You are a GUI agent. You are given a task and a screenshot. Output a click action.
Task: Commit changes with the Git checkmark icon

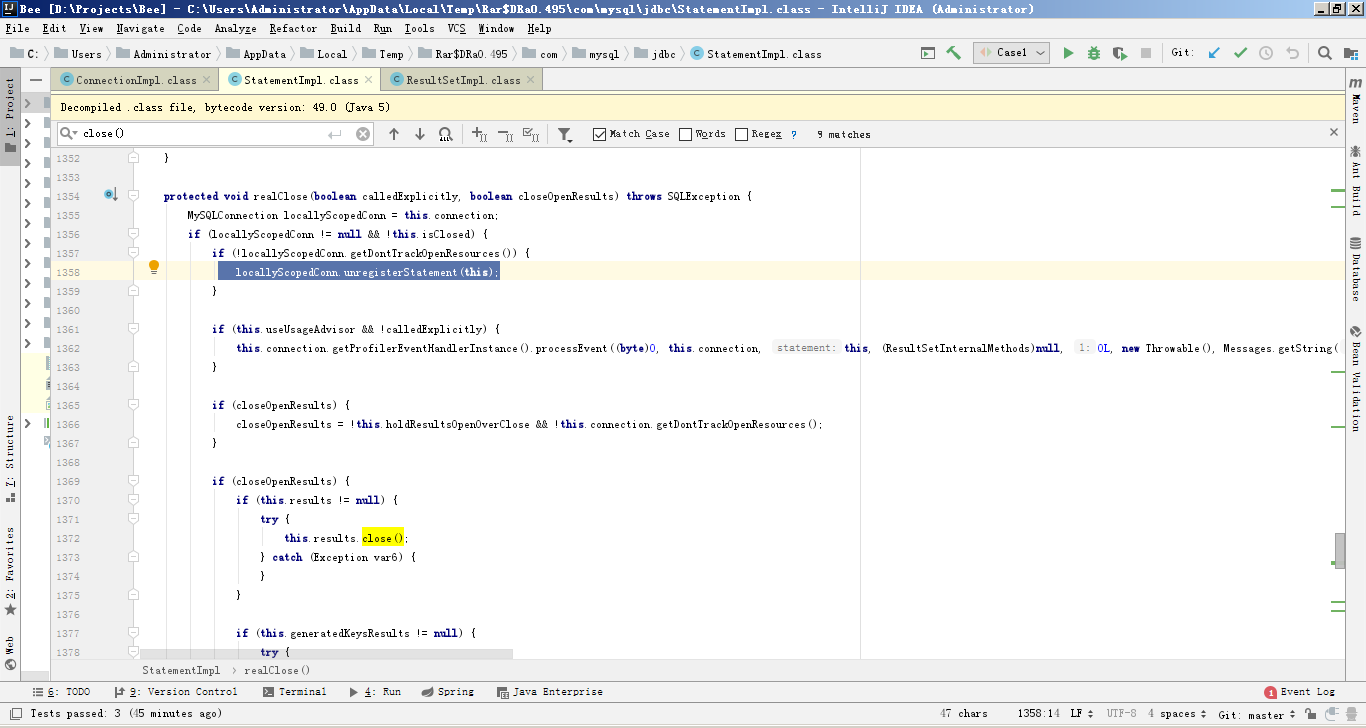[1240, 53]
